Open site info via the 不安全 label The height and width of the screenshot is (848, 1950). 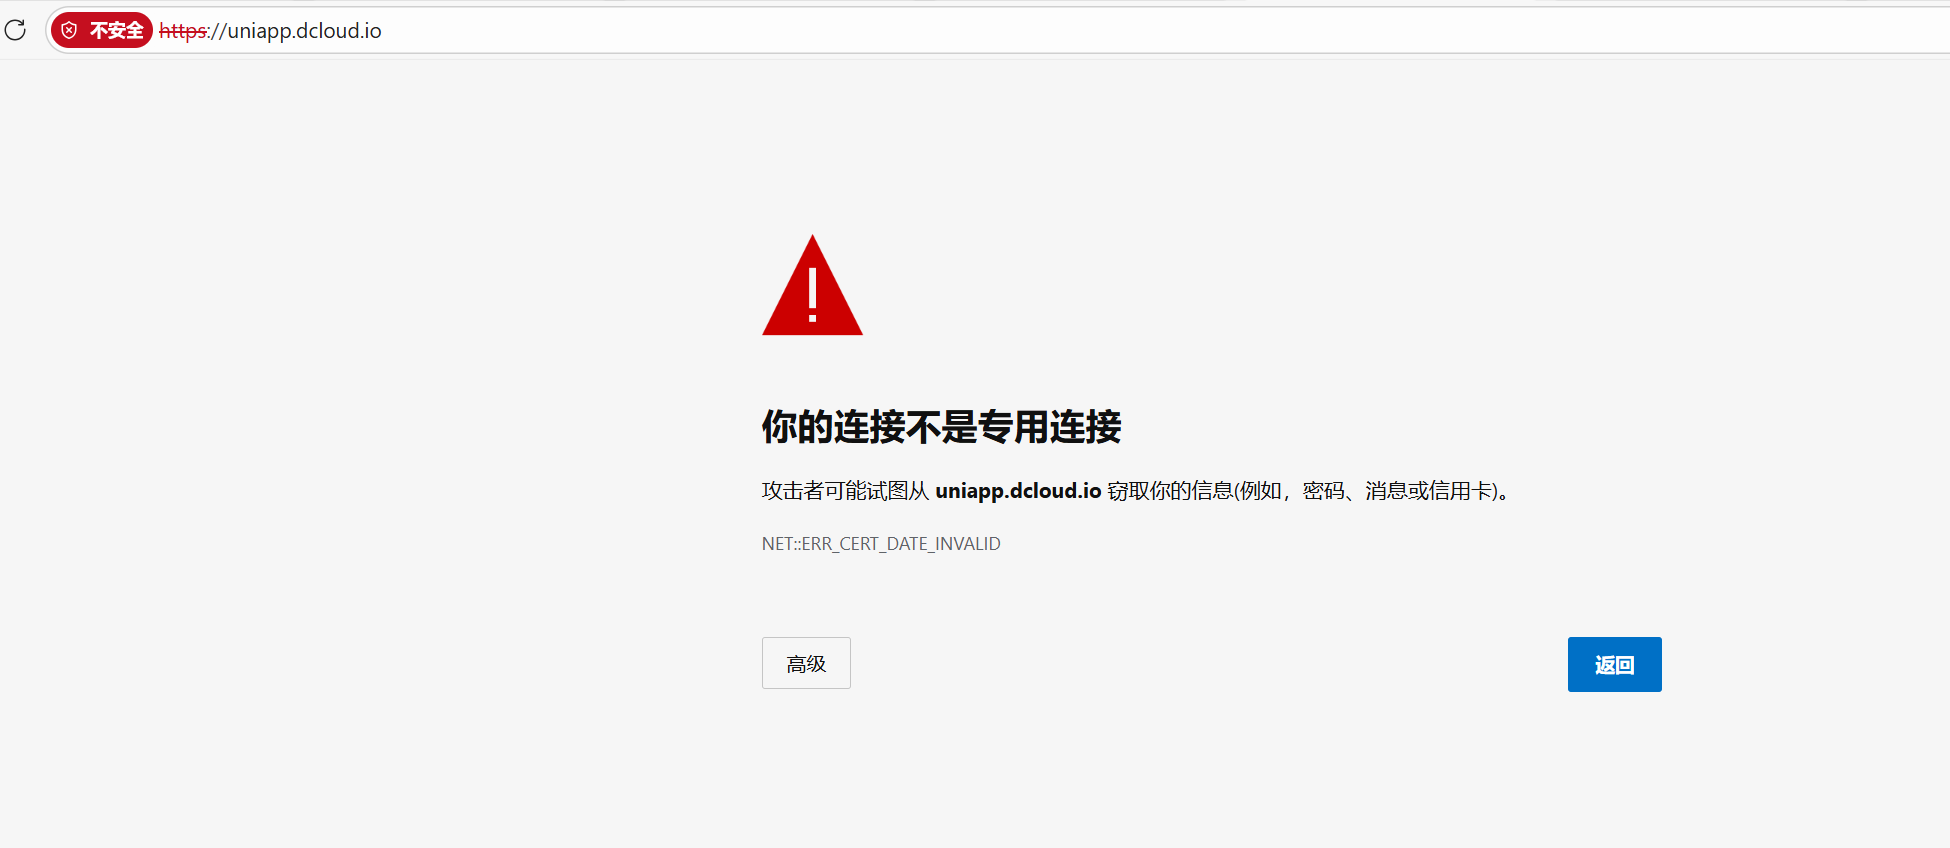[117, 31]
